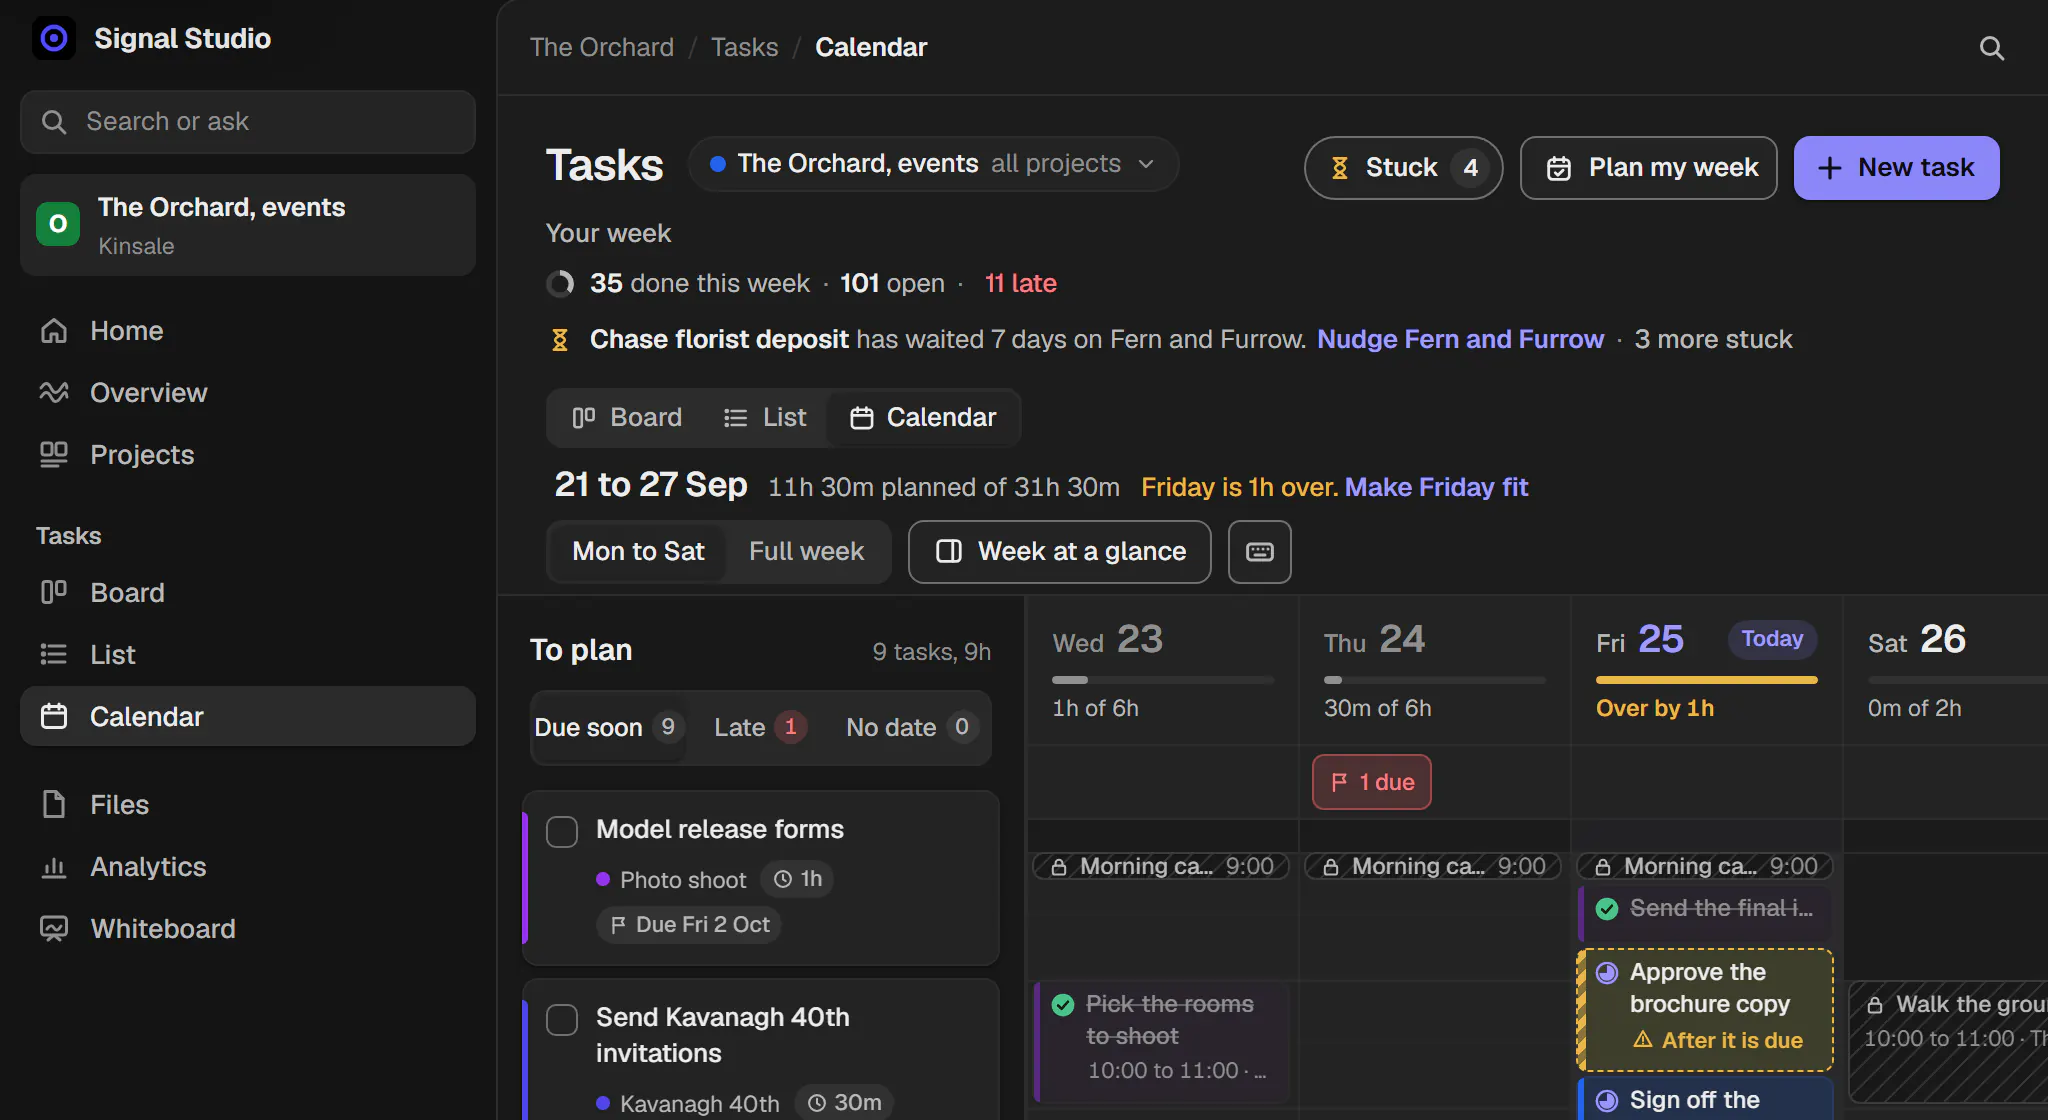
Task: Toggle status of Sign off the task
Action: 1607,1100
